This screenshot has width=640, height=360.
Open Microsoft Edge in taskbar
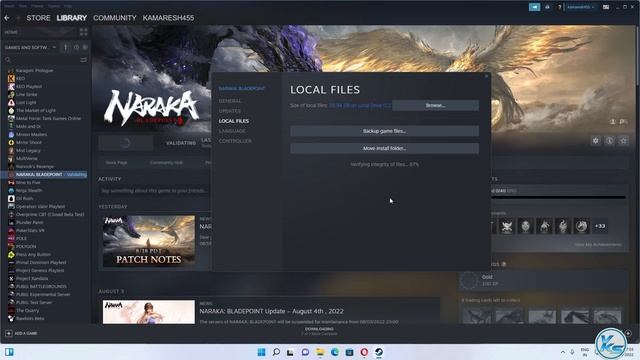point(335,352)
